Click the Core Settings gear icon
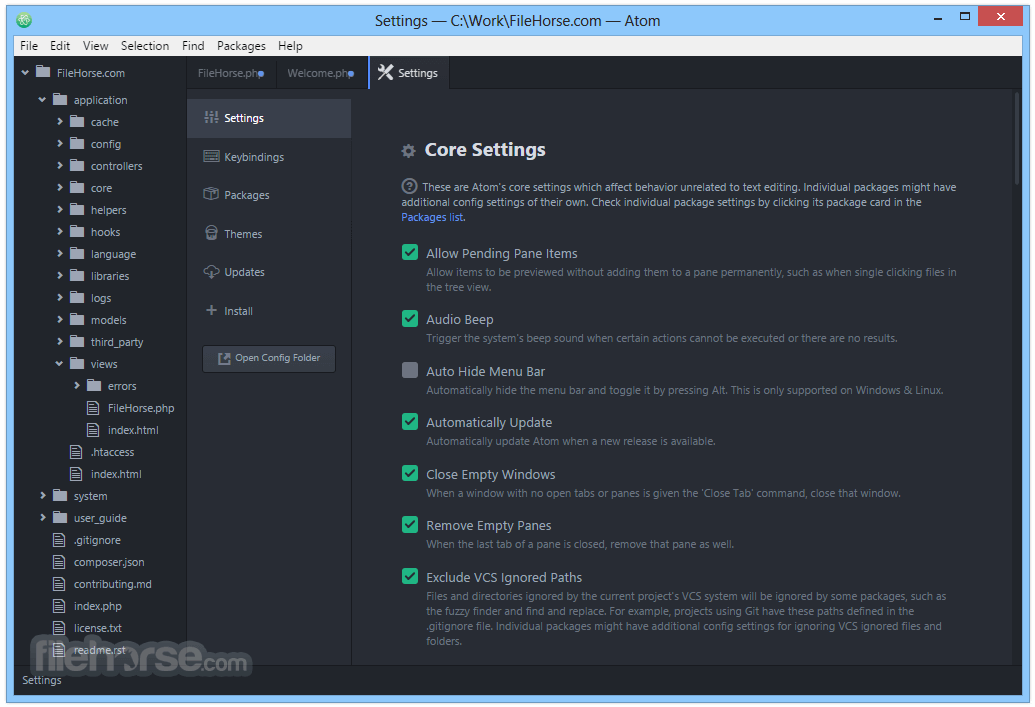The image size is (1035, 707). click(409, 151)
